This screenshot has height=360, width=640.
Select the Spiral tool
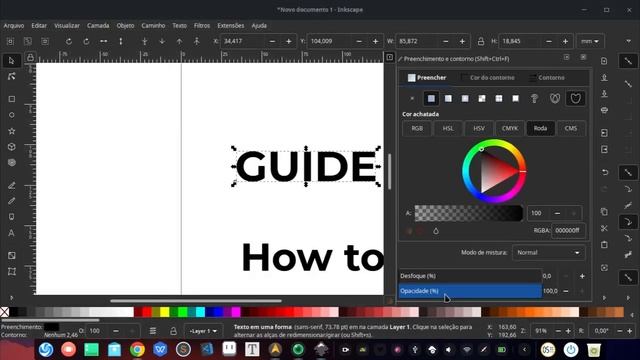point(11,162)
